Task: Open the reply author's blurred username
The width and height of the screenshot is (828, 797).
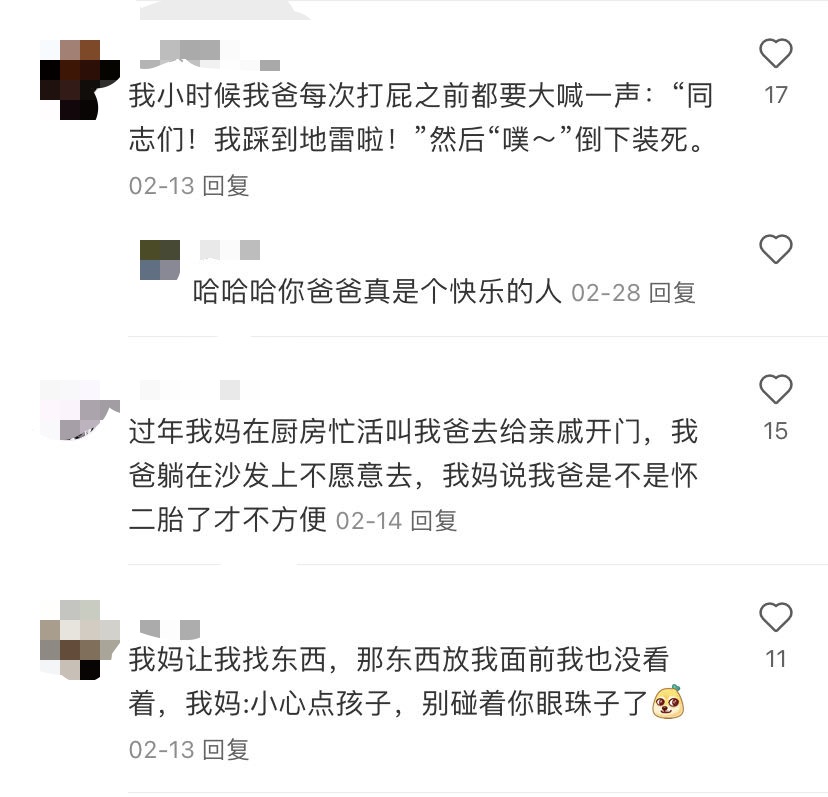Action: (230, 250)
